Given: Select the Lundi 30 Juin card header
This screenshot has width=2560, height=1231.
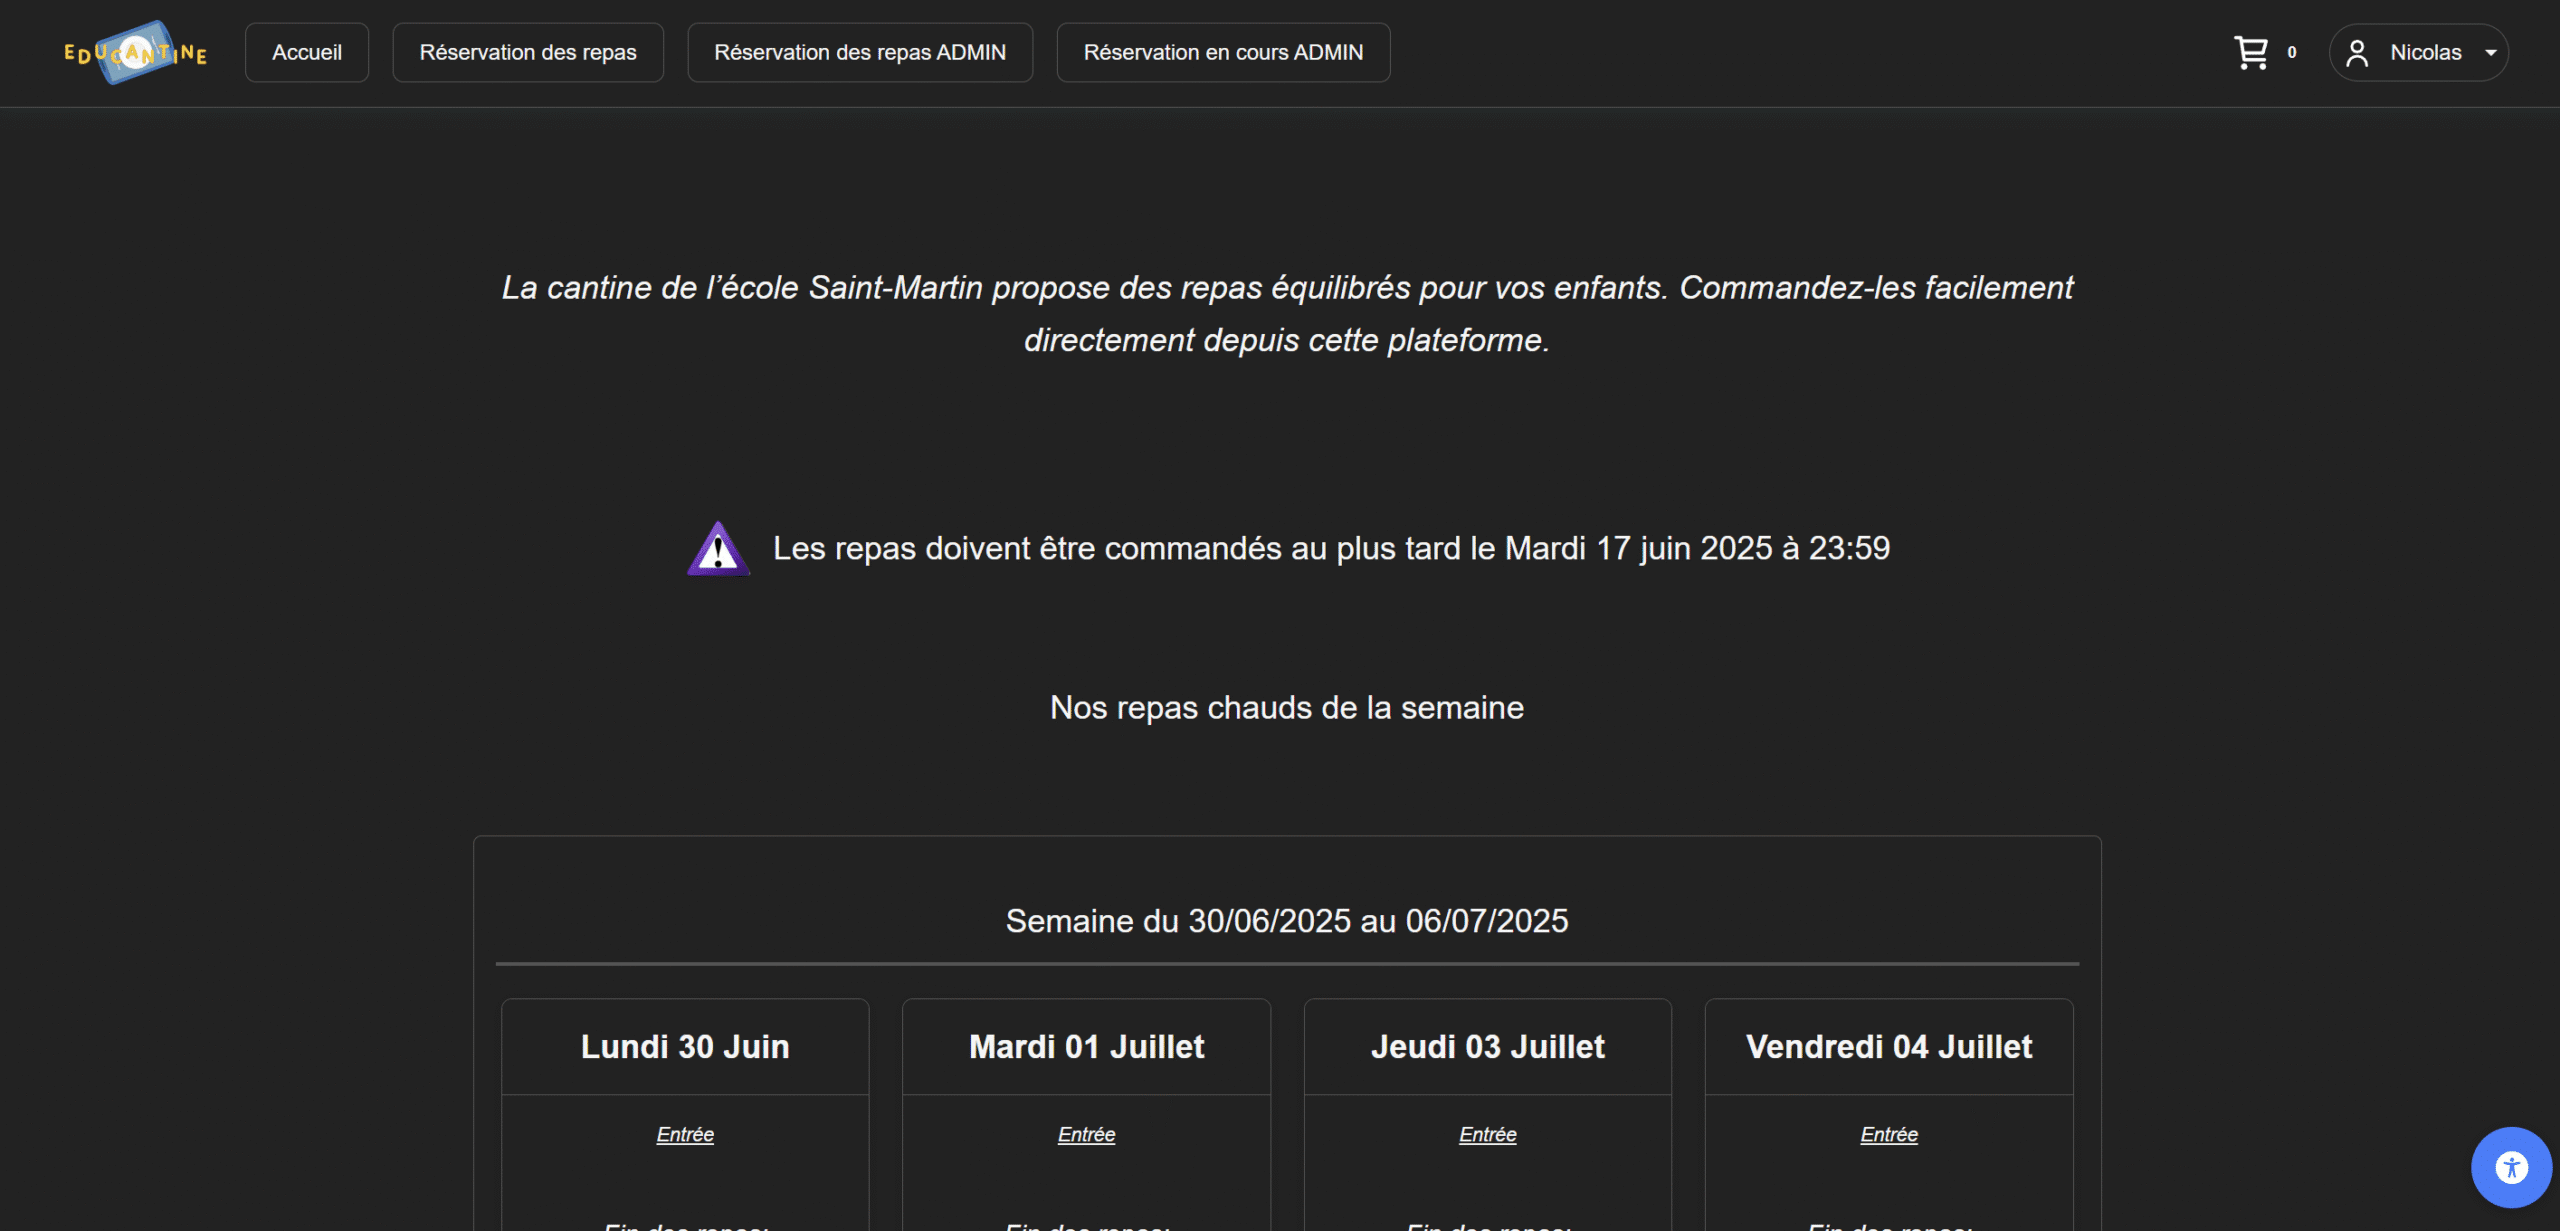Looking at the screenshot, I should pos(685,1047).
